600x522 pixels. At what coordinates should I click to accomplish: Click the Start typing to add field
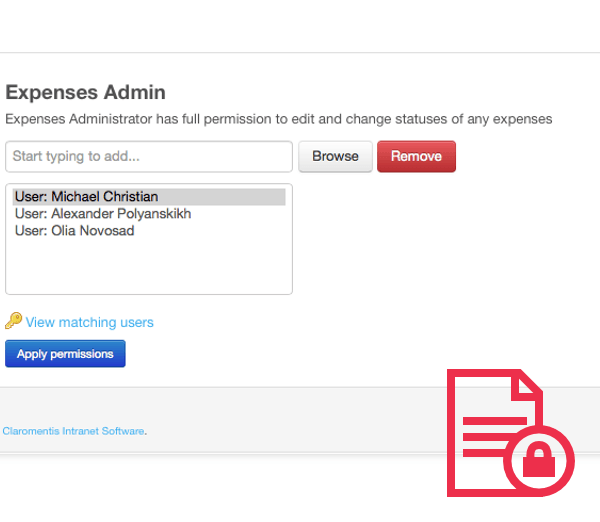(149, 157)
